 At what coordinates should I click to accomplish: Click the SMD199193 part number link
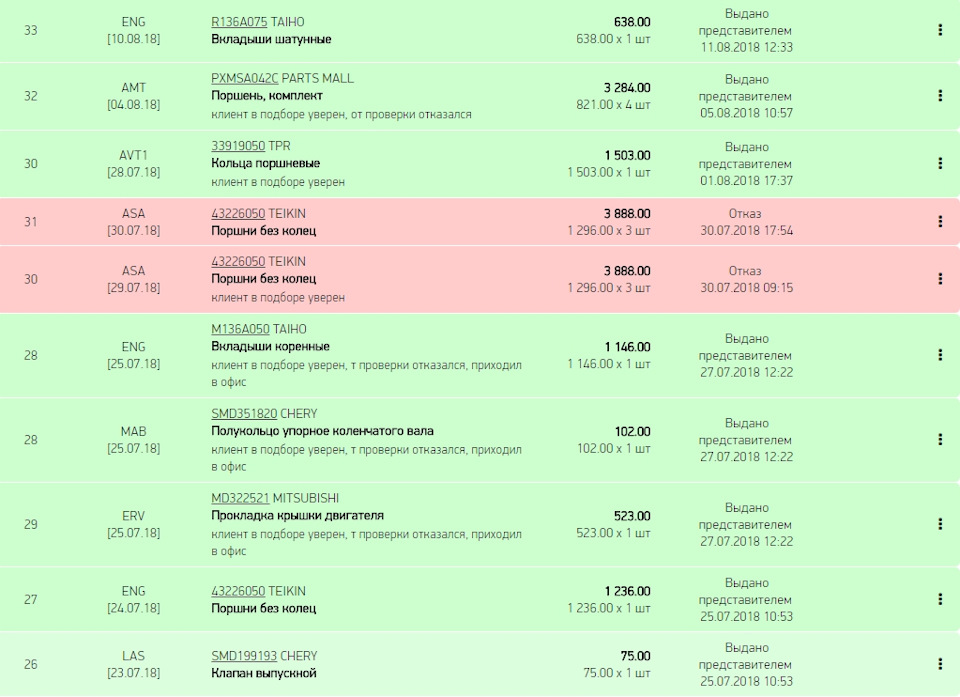pyautogui.click(x=243, y=657)
